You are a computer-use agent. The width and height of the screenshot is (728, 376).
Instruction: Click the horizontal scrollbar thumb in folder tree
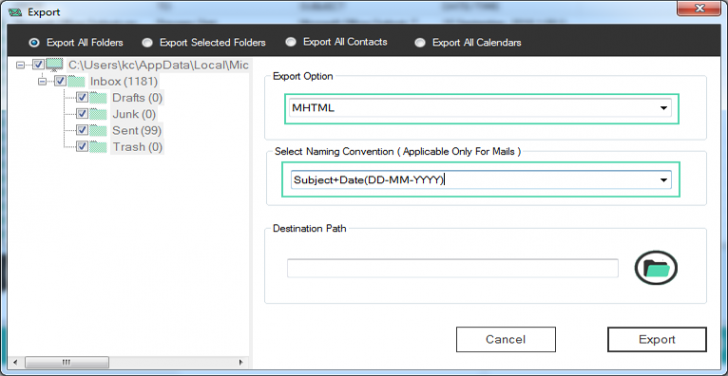click(x=66, y=362)
